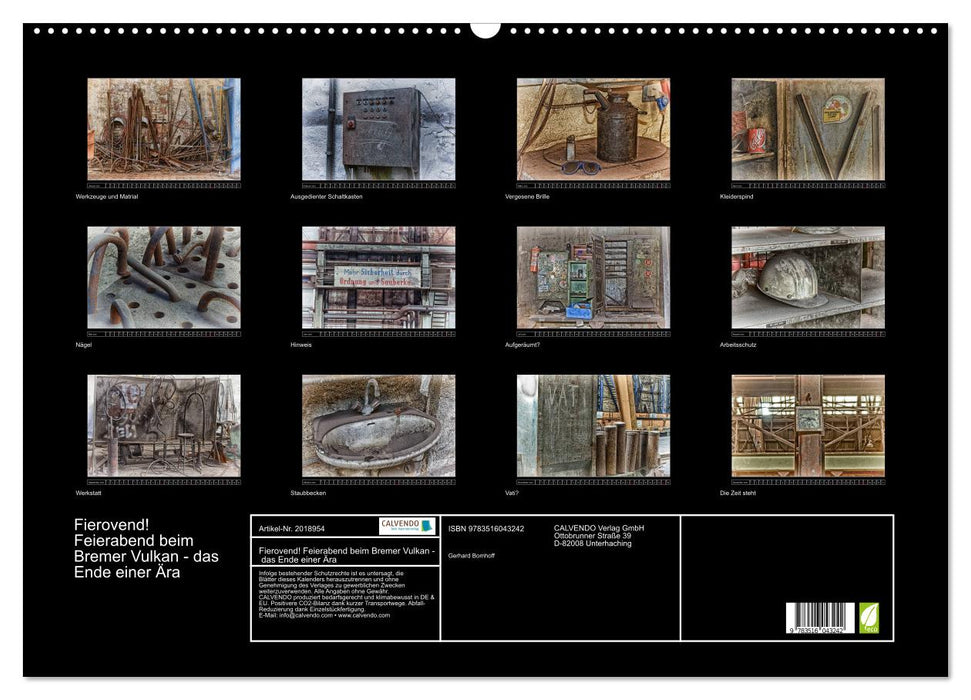Click the author name Gerhard Bomhoff

pyautogui.click(x=472, y=554)
